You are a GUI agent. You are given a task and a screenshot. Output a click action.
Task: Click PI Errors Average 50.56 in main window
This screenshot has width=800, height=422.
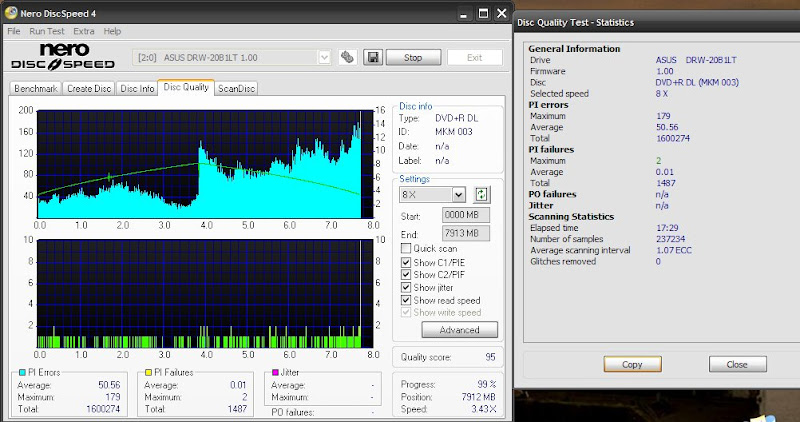(109, 385)
